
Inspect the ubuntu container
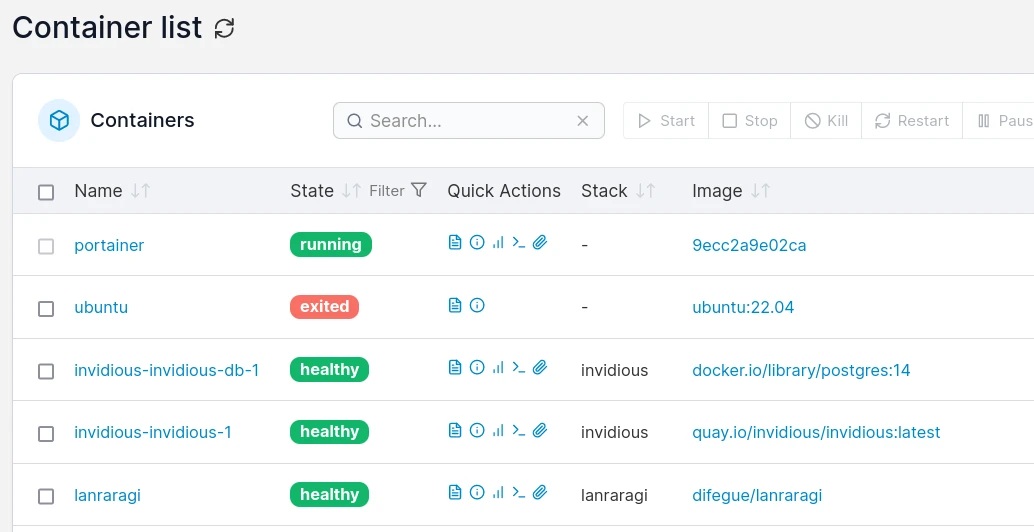tap(477, 305)
